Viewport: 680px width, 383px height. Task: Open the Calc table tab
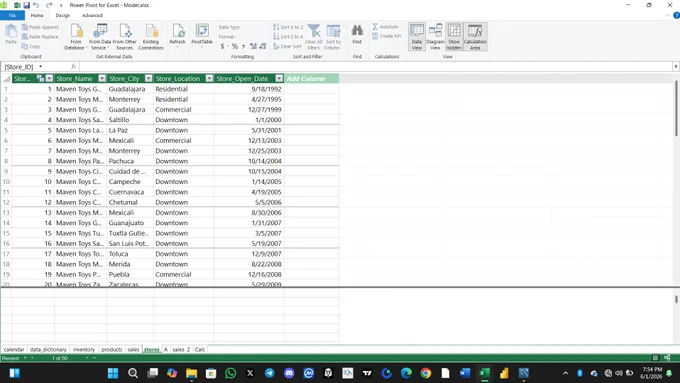(x=200, y=350)
